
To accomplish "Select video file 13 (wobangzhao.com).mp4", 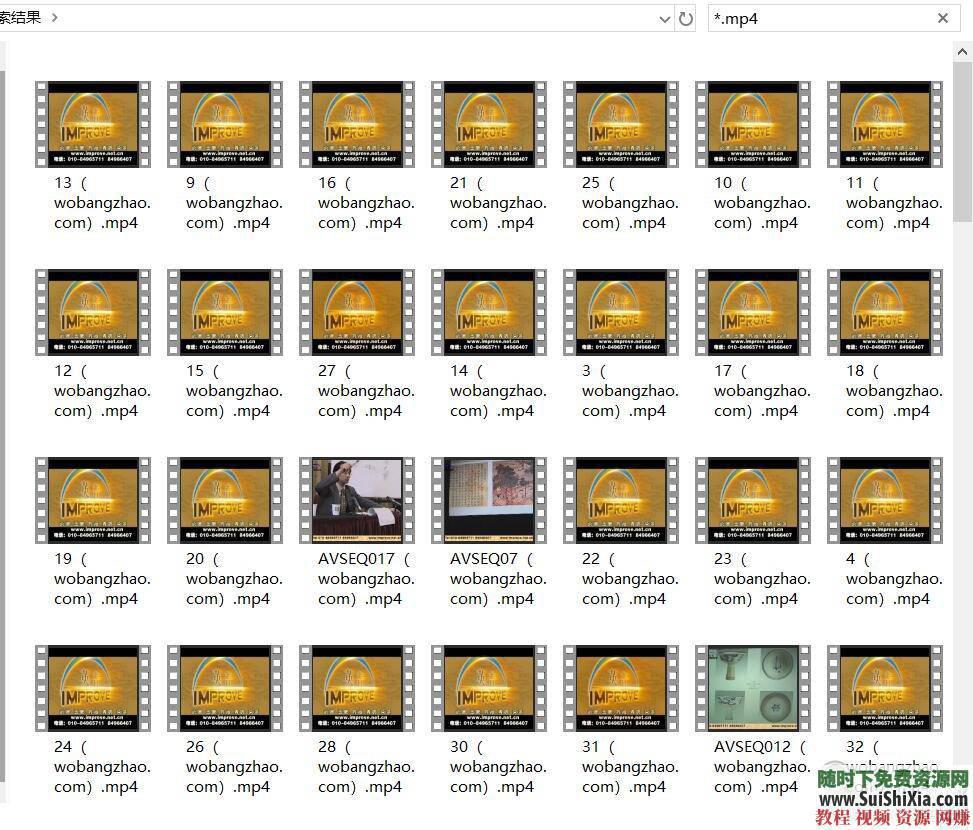I will coord(93,124).
